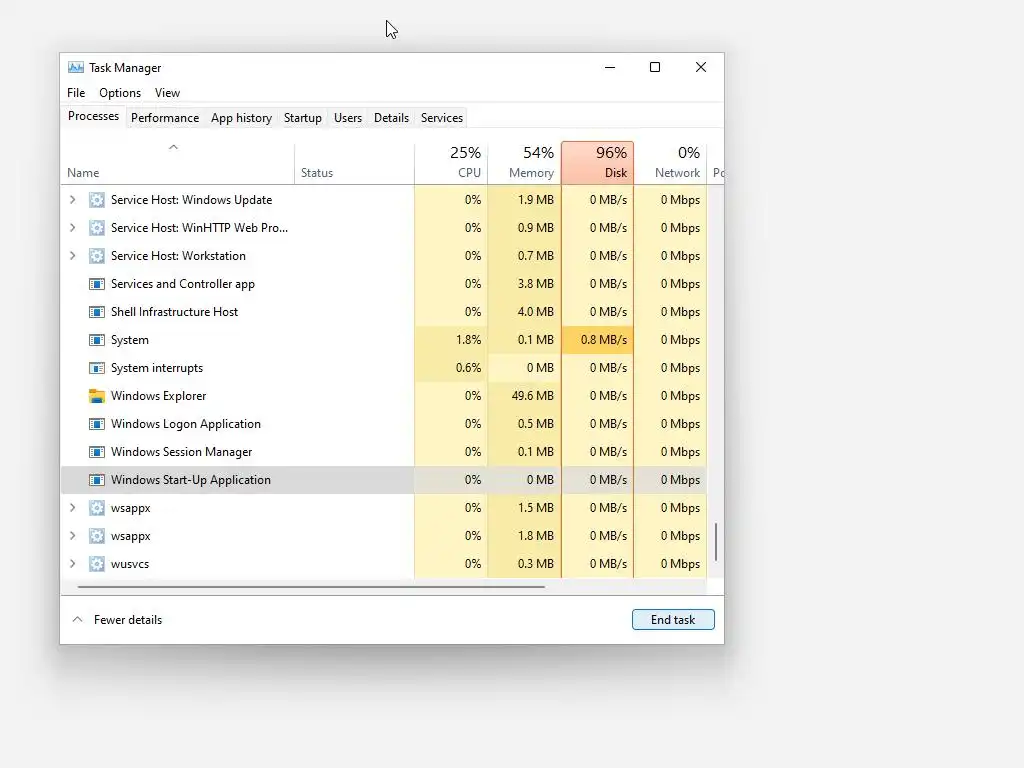Viewport: 1024px width, 768px height.
Task: Click the wsappx 1.5 MB row gear icon
Action: (x=97, y=508)
